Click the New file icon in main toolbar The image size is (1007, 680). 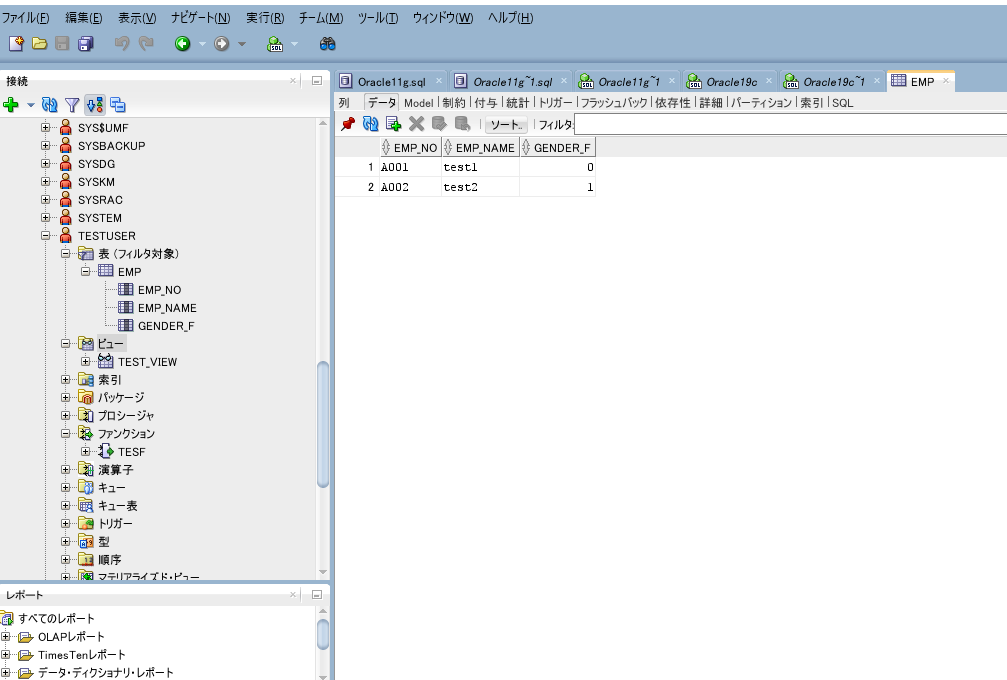16,44
